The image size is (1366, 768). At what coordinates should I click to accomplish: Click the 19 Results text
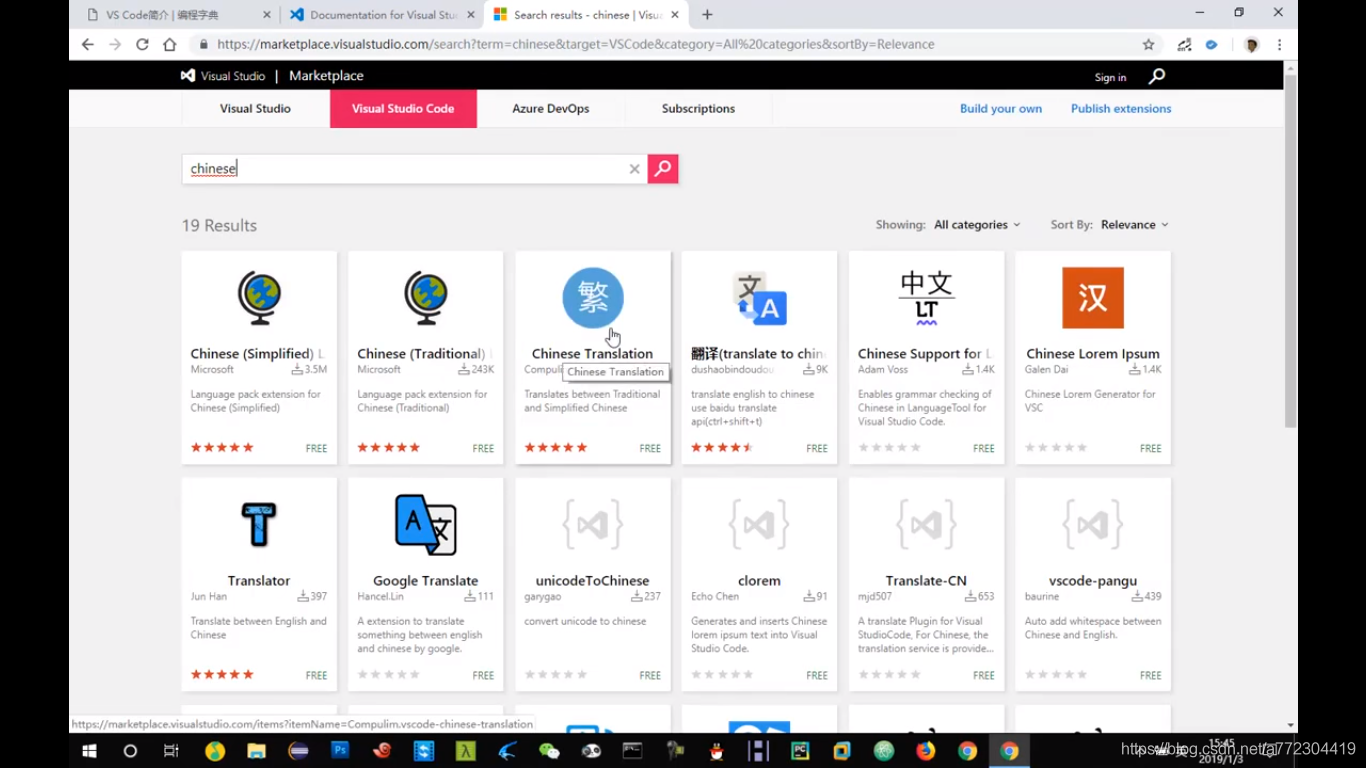click(x=219, y=226)
